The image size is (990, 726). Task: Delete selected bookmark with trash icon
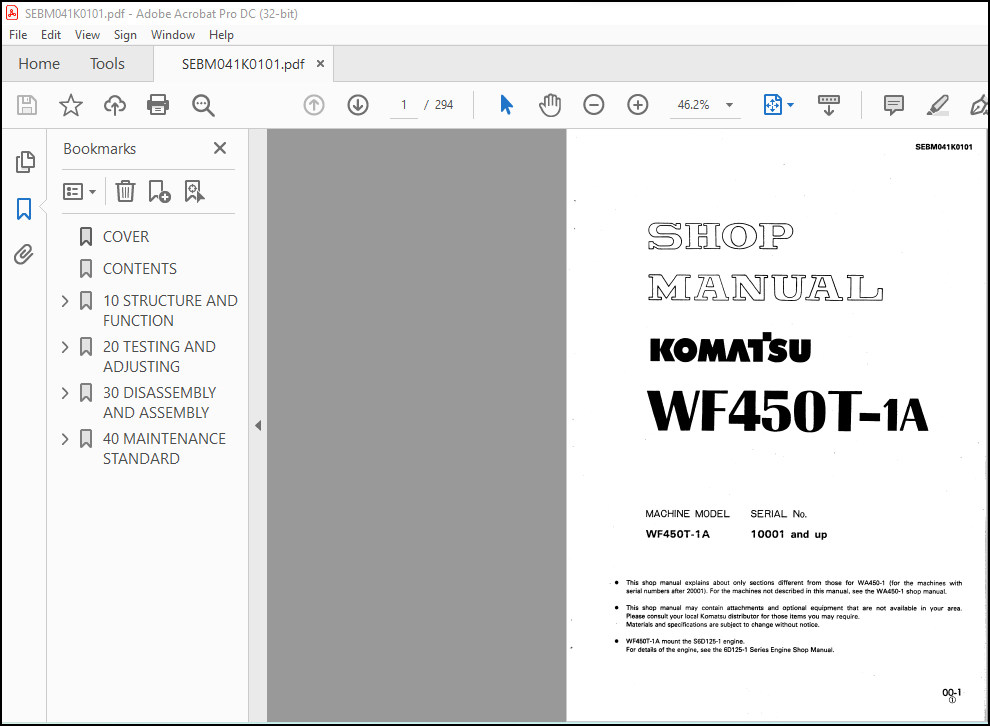125,191
